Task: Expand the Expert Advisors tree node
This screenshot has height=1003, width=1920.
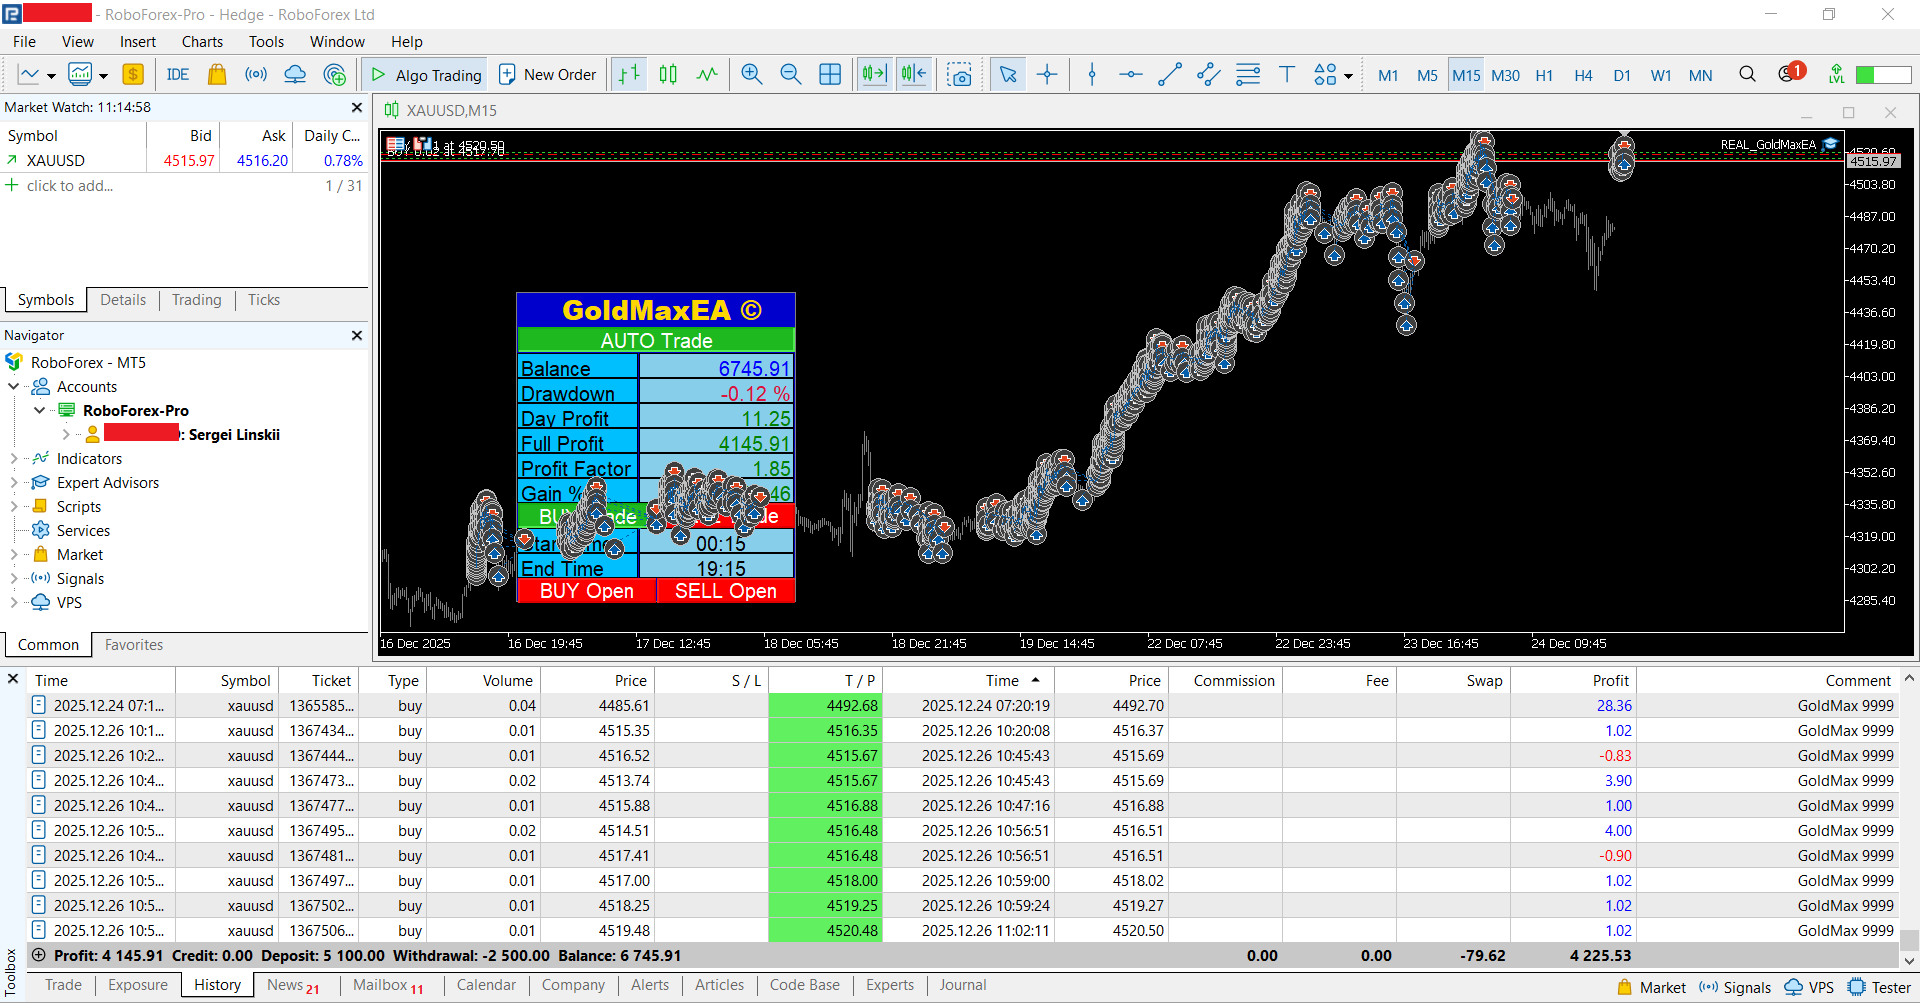Action: [x=13, y=482]
